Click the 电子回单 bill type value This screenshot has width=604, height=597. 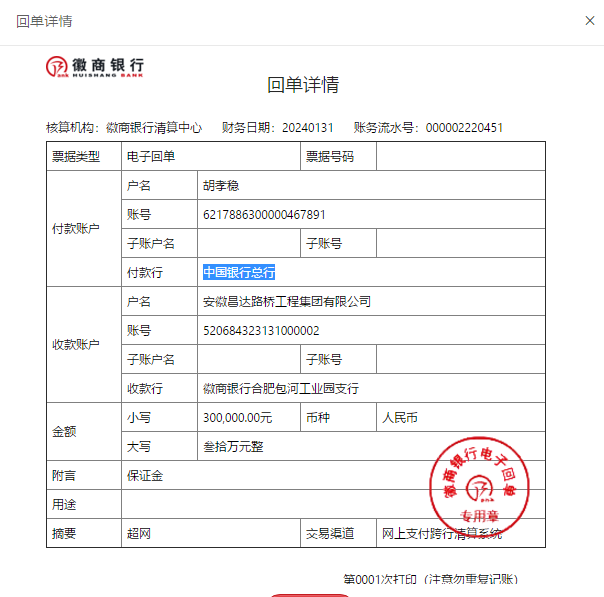point(151,157)
